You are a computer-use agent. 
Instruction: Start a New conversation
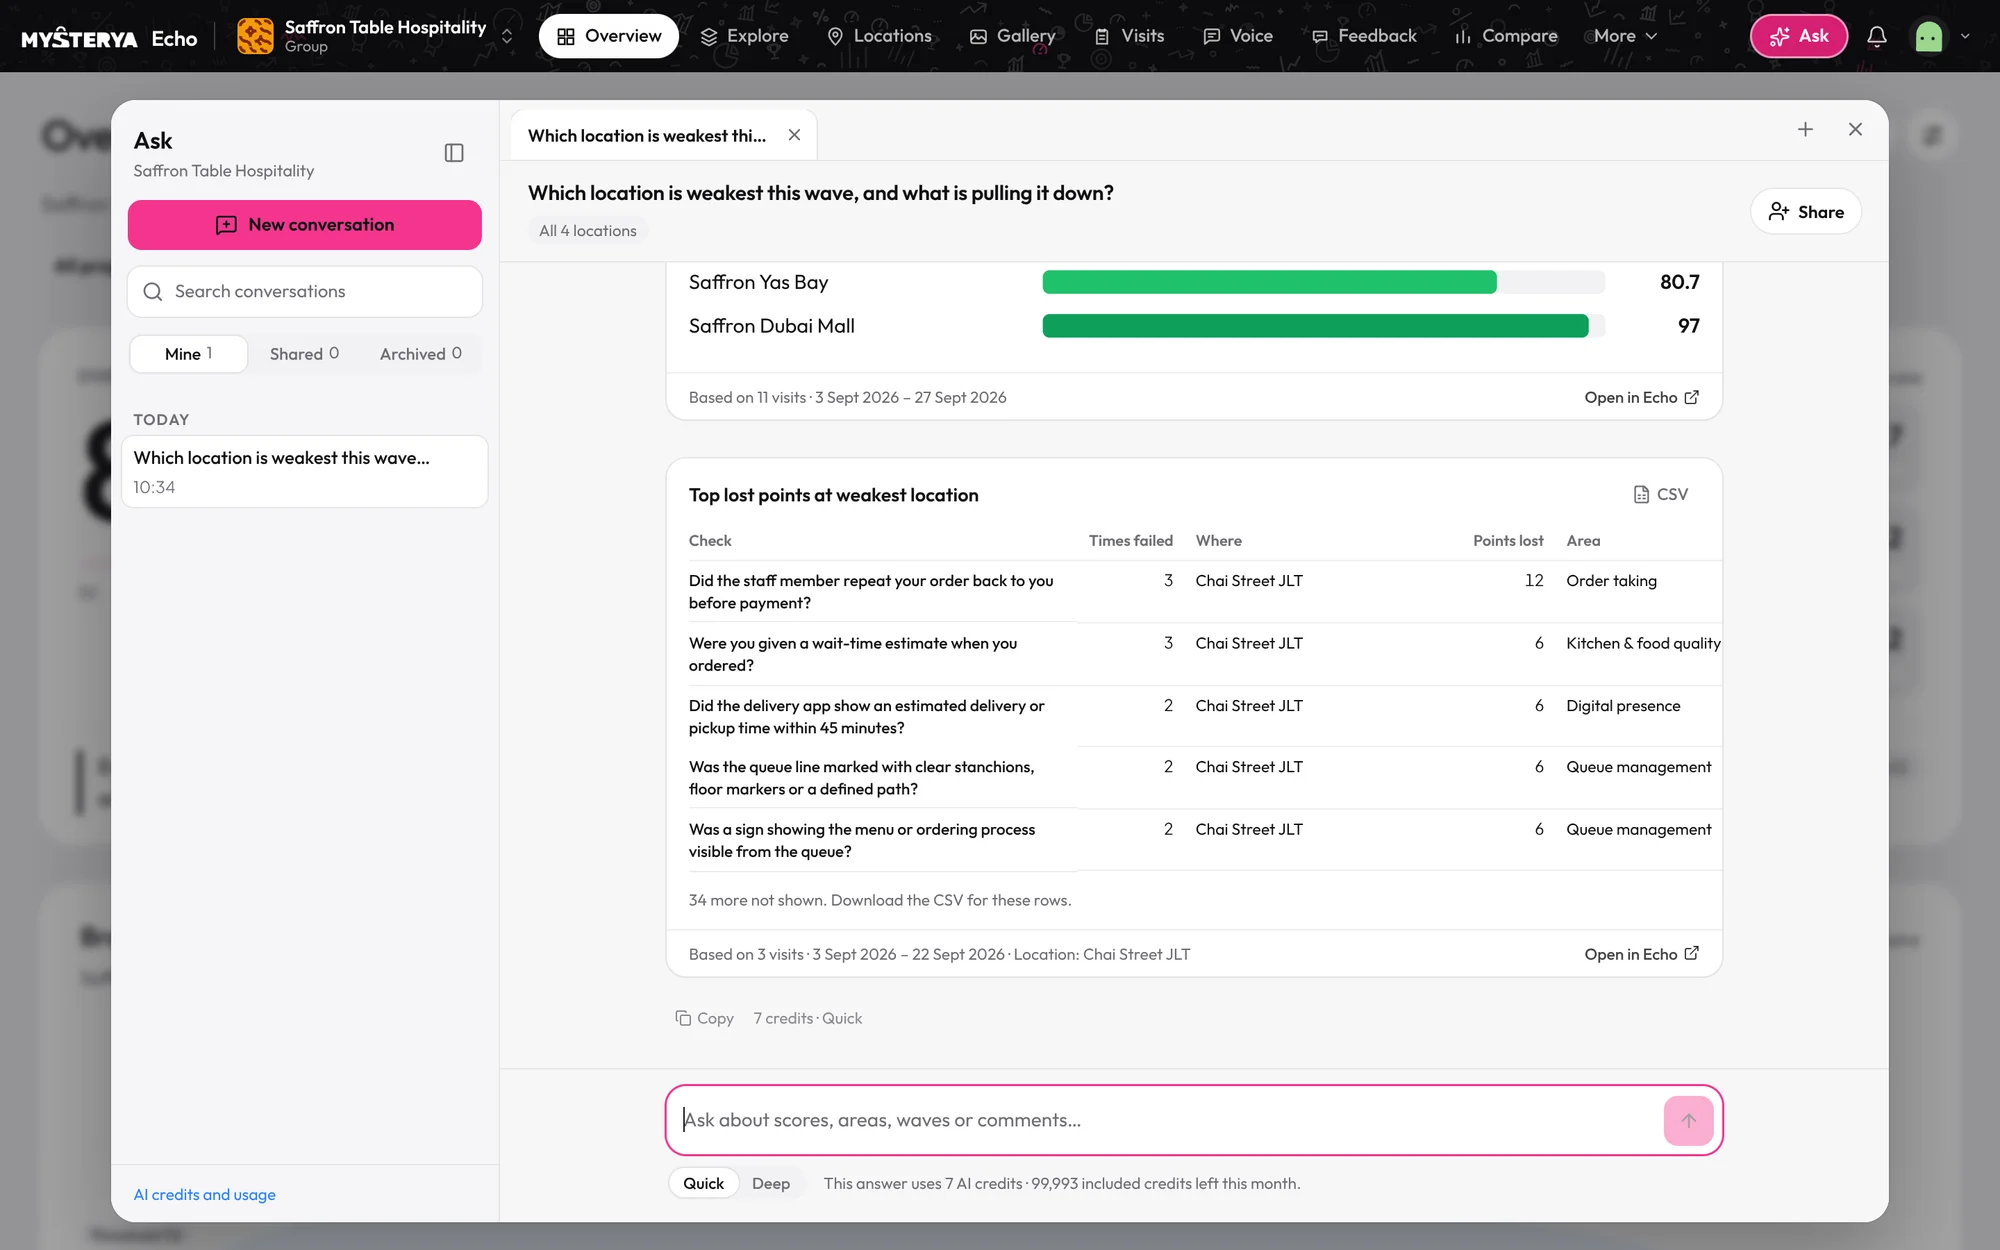pyautogui.click(x=305, y=225)
